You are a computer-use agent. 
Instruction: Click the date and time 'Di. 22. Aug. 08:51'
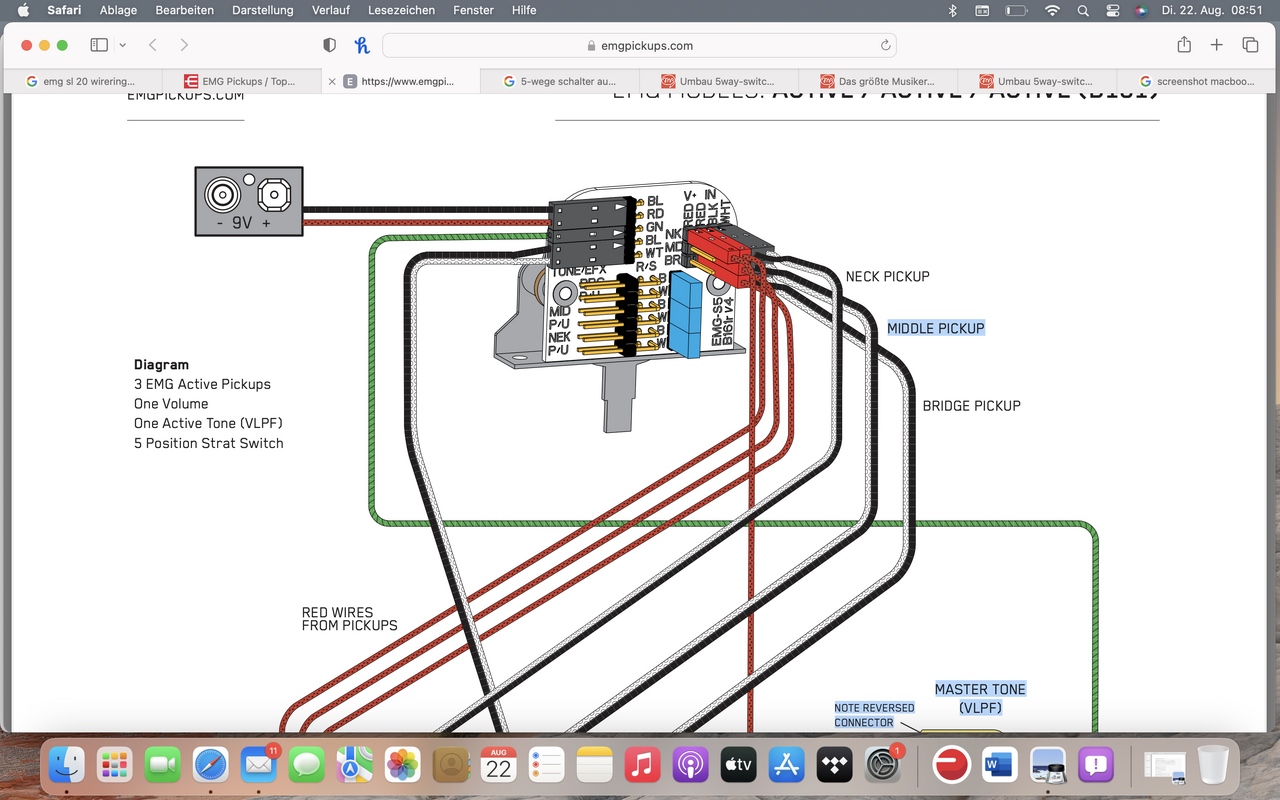(1211, 10)
